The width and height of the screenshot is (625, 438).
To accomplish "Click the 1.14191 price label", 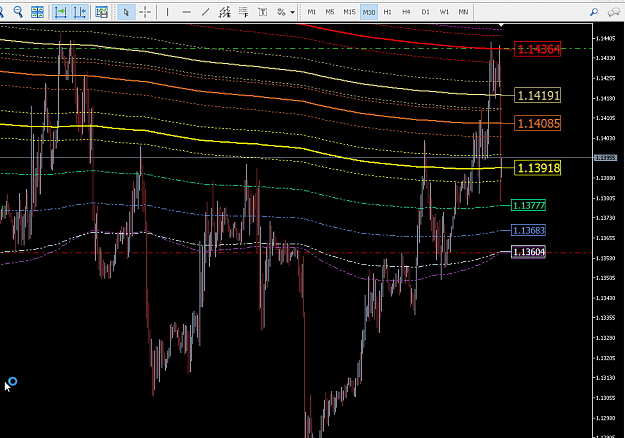I will (537, 95).
